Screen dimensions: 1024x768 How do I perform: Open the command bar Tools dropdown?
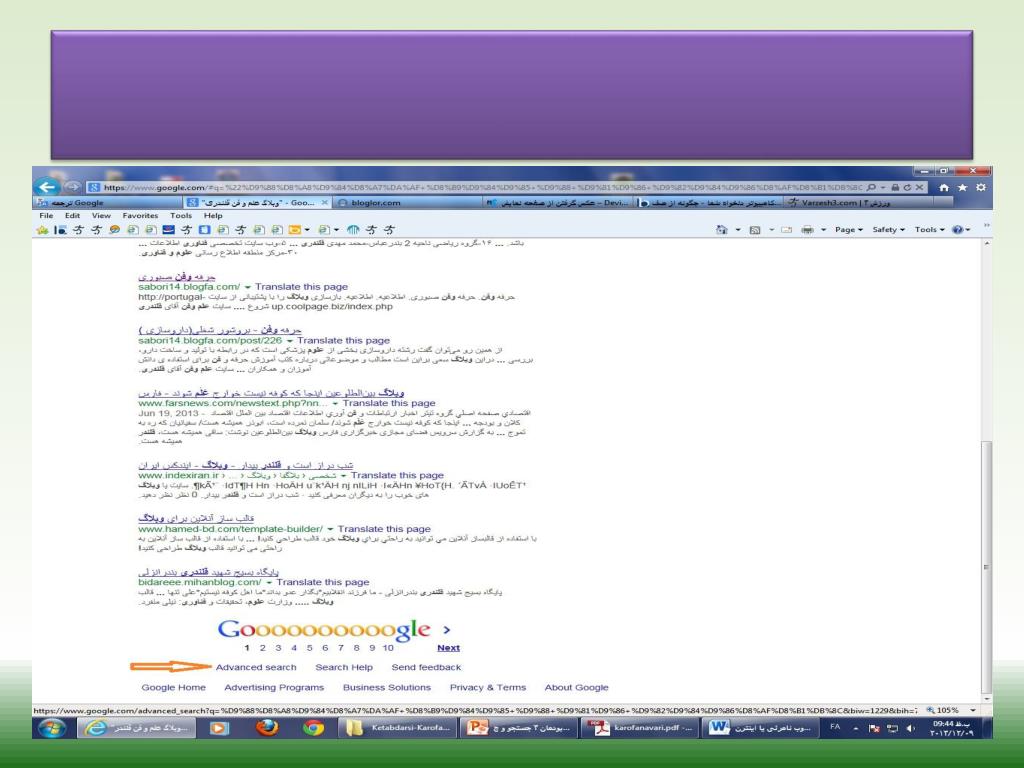(x=930, y=230)
